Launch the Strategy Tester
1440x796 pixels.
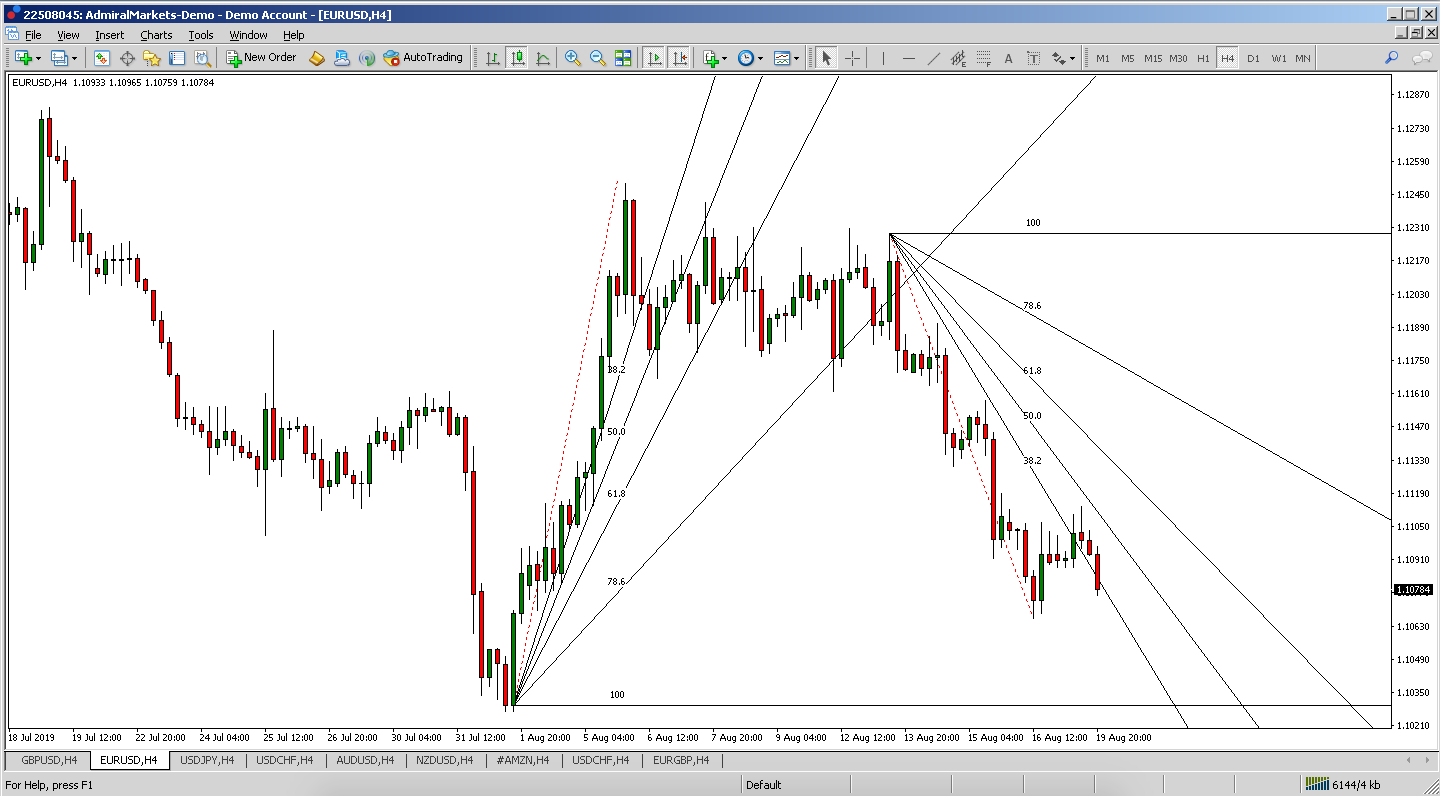[x=202, y=58]
